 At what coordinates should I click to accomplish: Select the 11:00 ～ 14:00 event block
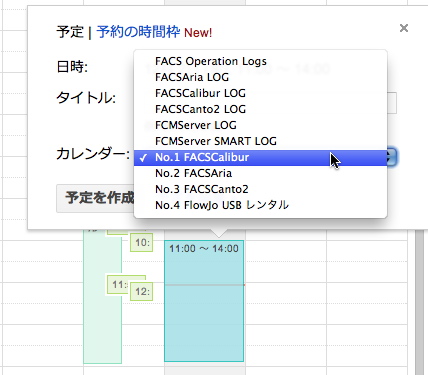pos(204,301)
